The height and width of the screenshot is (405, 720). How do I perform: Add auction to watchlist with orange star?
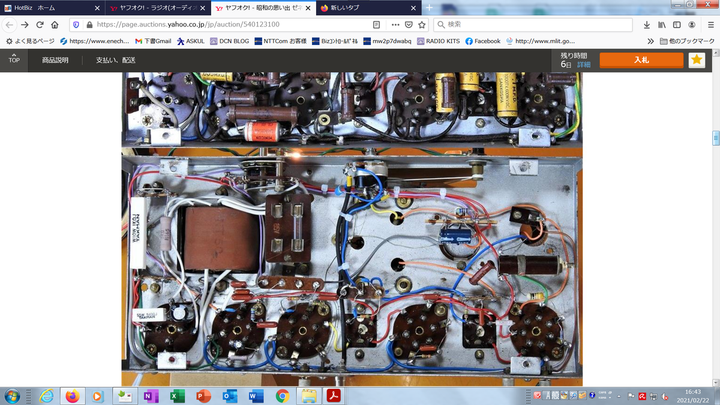click(696, 60)
